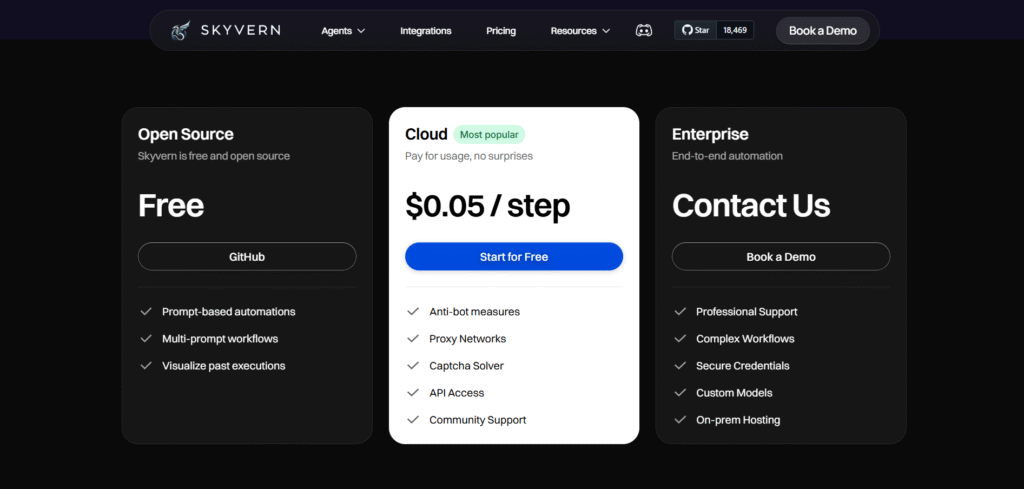Click checkmark beside Visualize past executions
The image size is (1024, 489).
coord(146,366)
